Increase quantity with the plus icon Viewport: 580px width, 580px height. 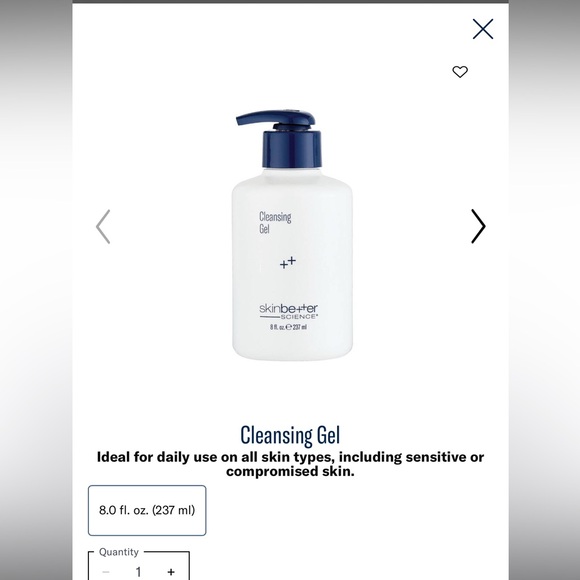pyautogui.click(x=171, y=572)
